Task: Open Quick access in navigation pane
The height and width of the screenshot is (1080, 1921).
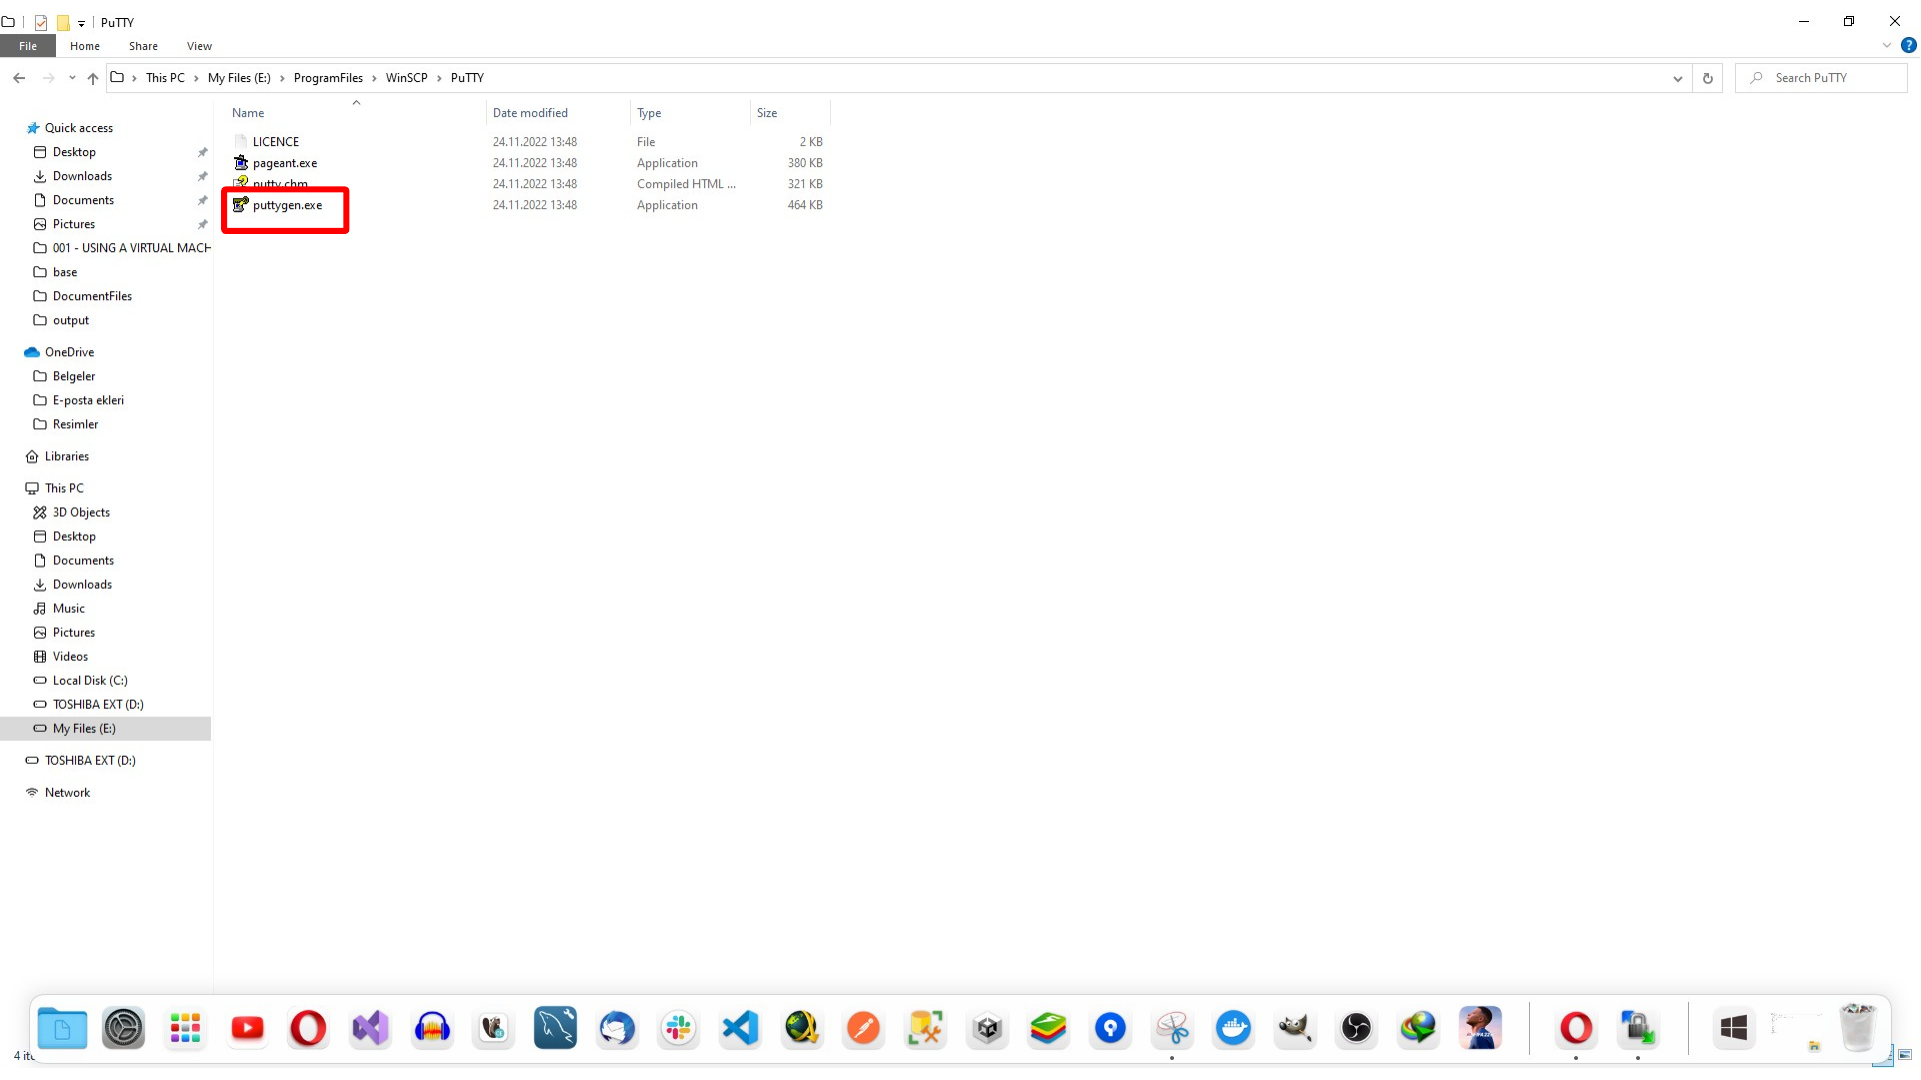Action: click(x=79, y=128)
